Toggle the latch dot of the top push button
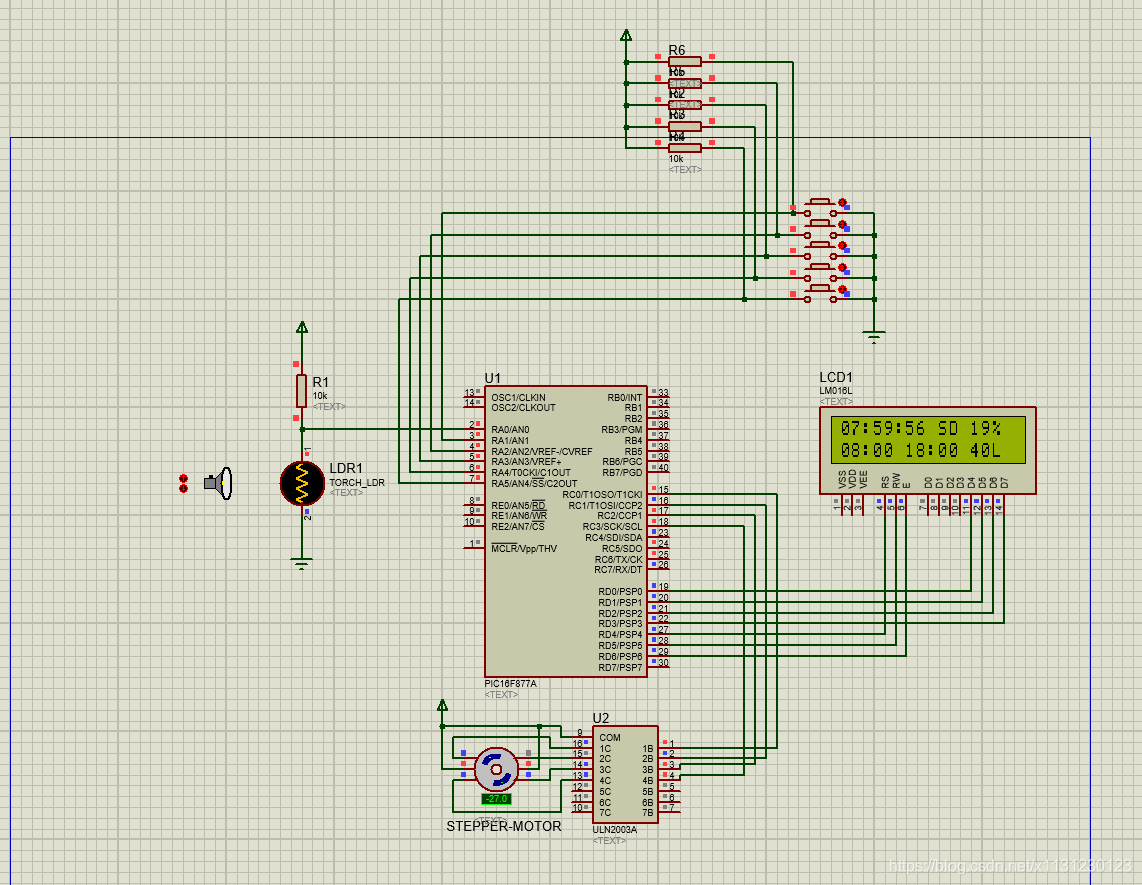Viewport: 1142px width, 885px height. click(x=842, y=202)
